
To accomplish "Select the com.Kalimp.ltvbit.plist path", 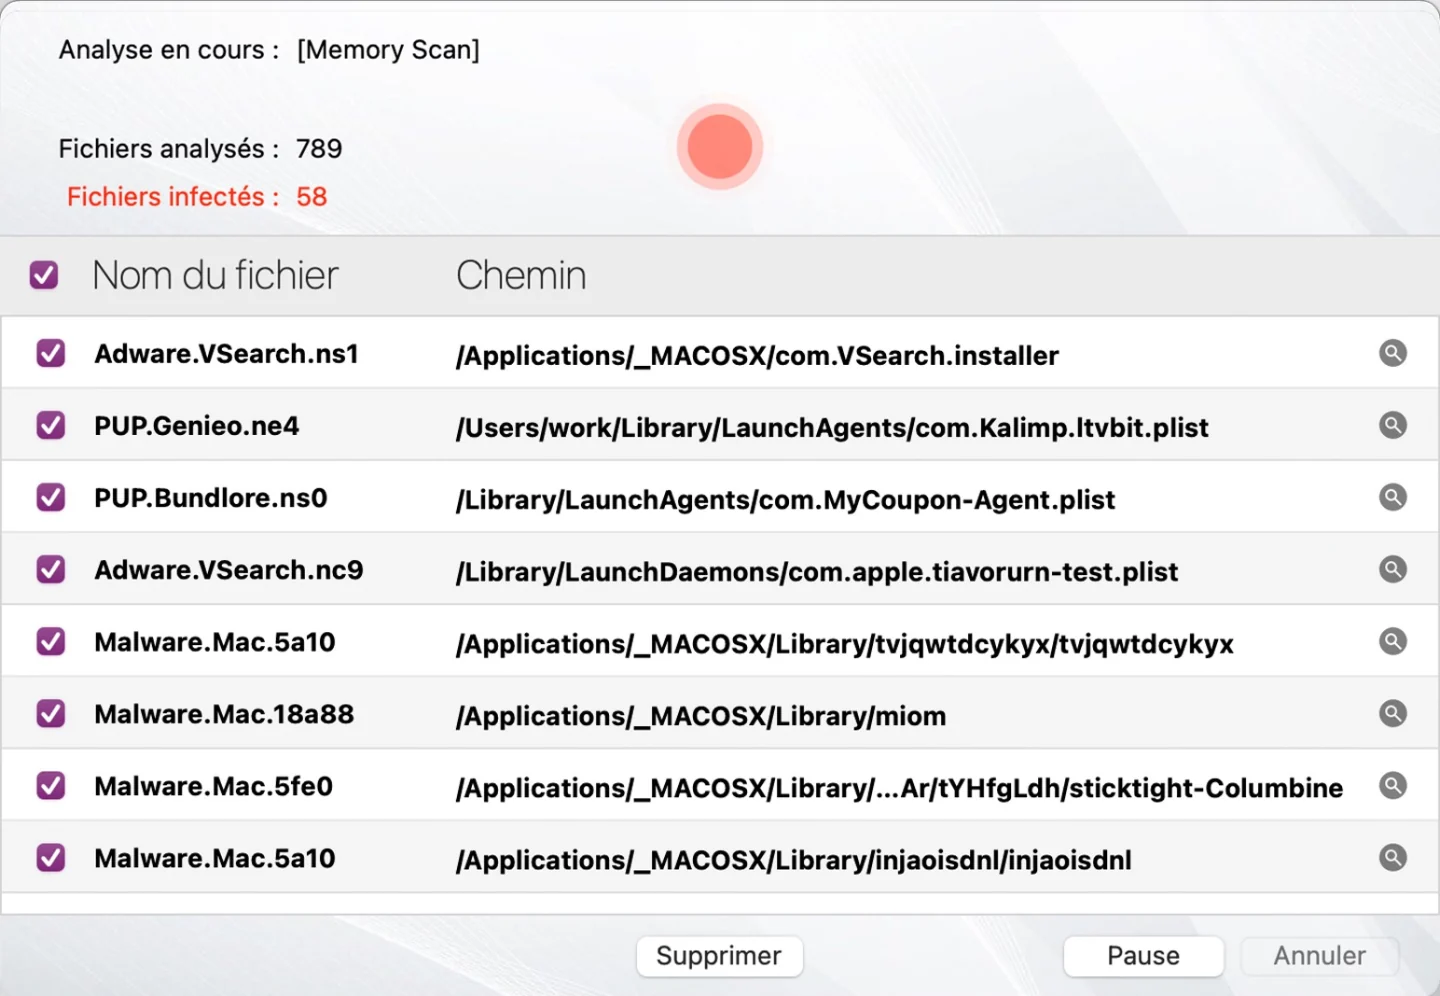I will [832, 428].
